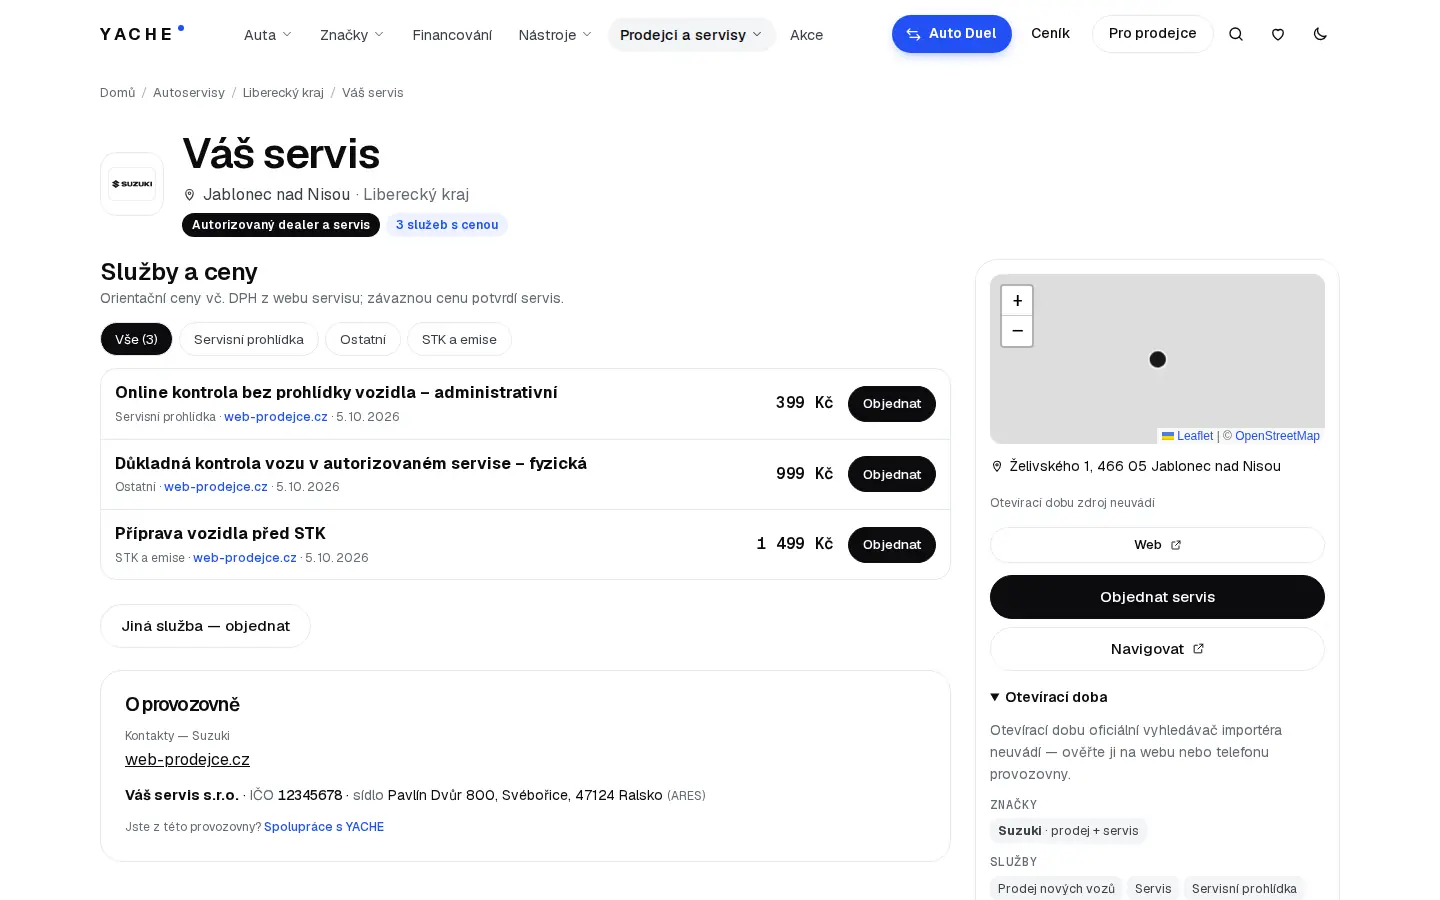Screen dimensions: 1440x900
Task: Order the 399 Kč online kontrola service
Action: (892, 404)
